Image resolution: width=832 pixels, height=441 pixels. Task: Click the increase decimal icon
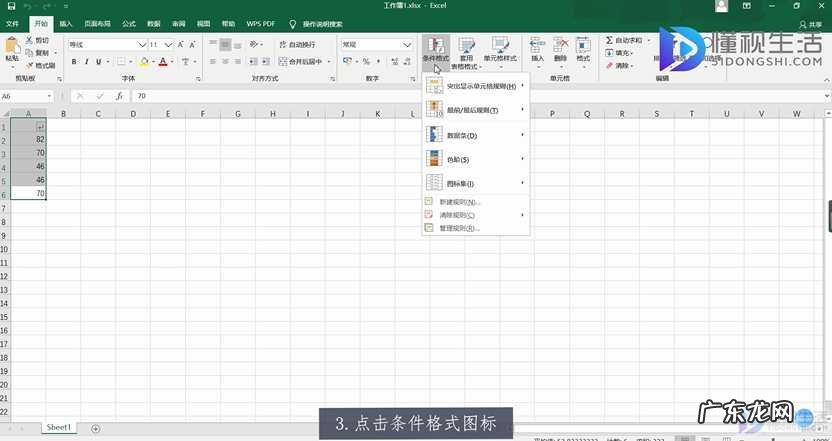point(394,62)
